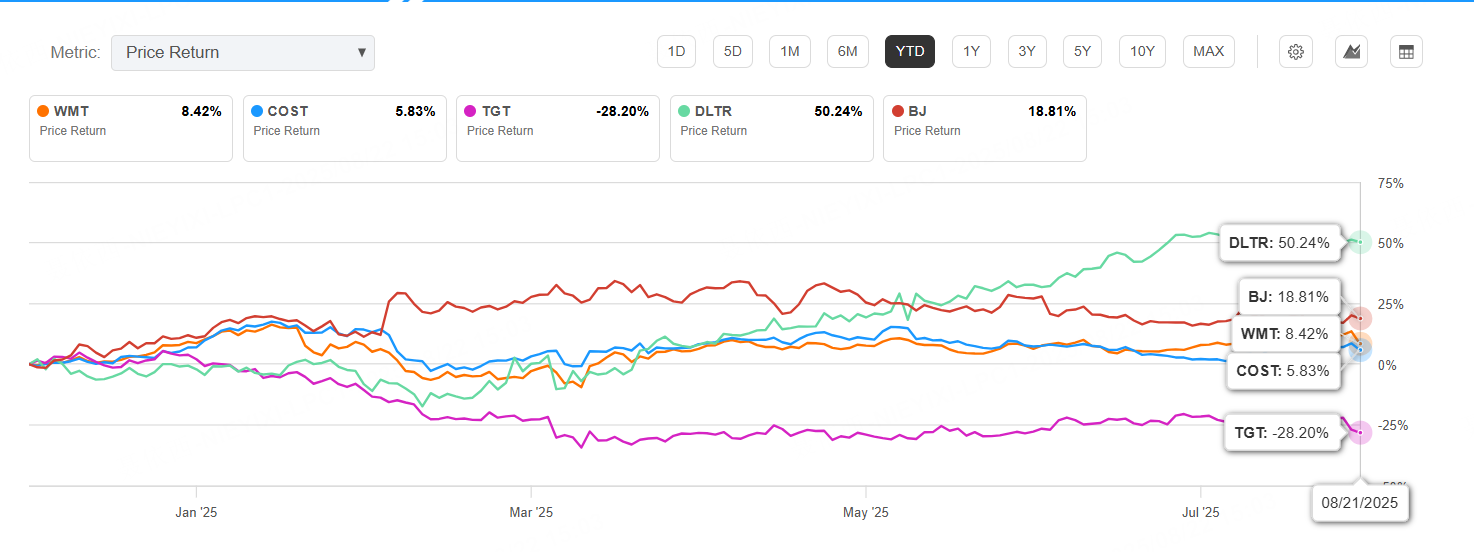Viewport: 1474px width, 552px height.
Task: Select the YTD range button
Action: 909,52
